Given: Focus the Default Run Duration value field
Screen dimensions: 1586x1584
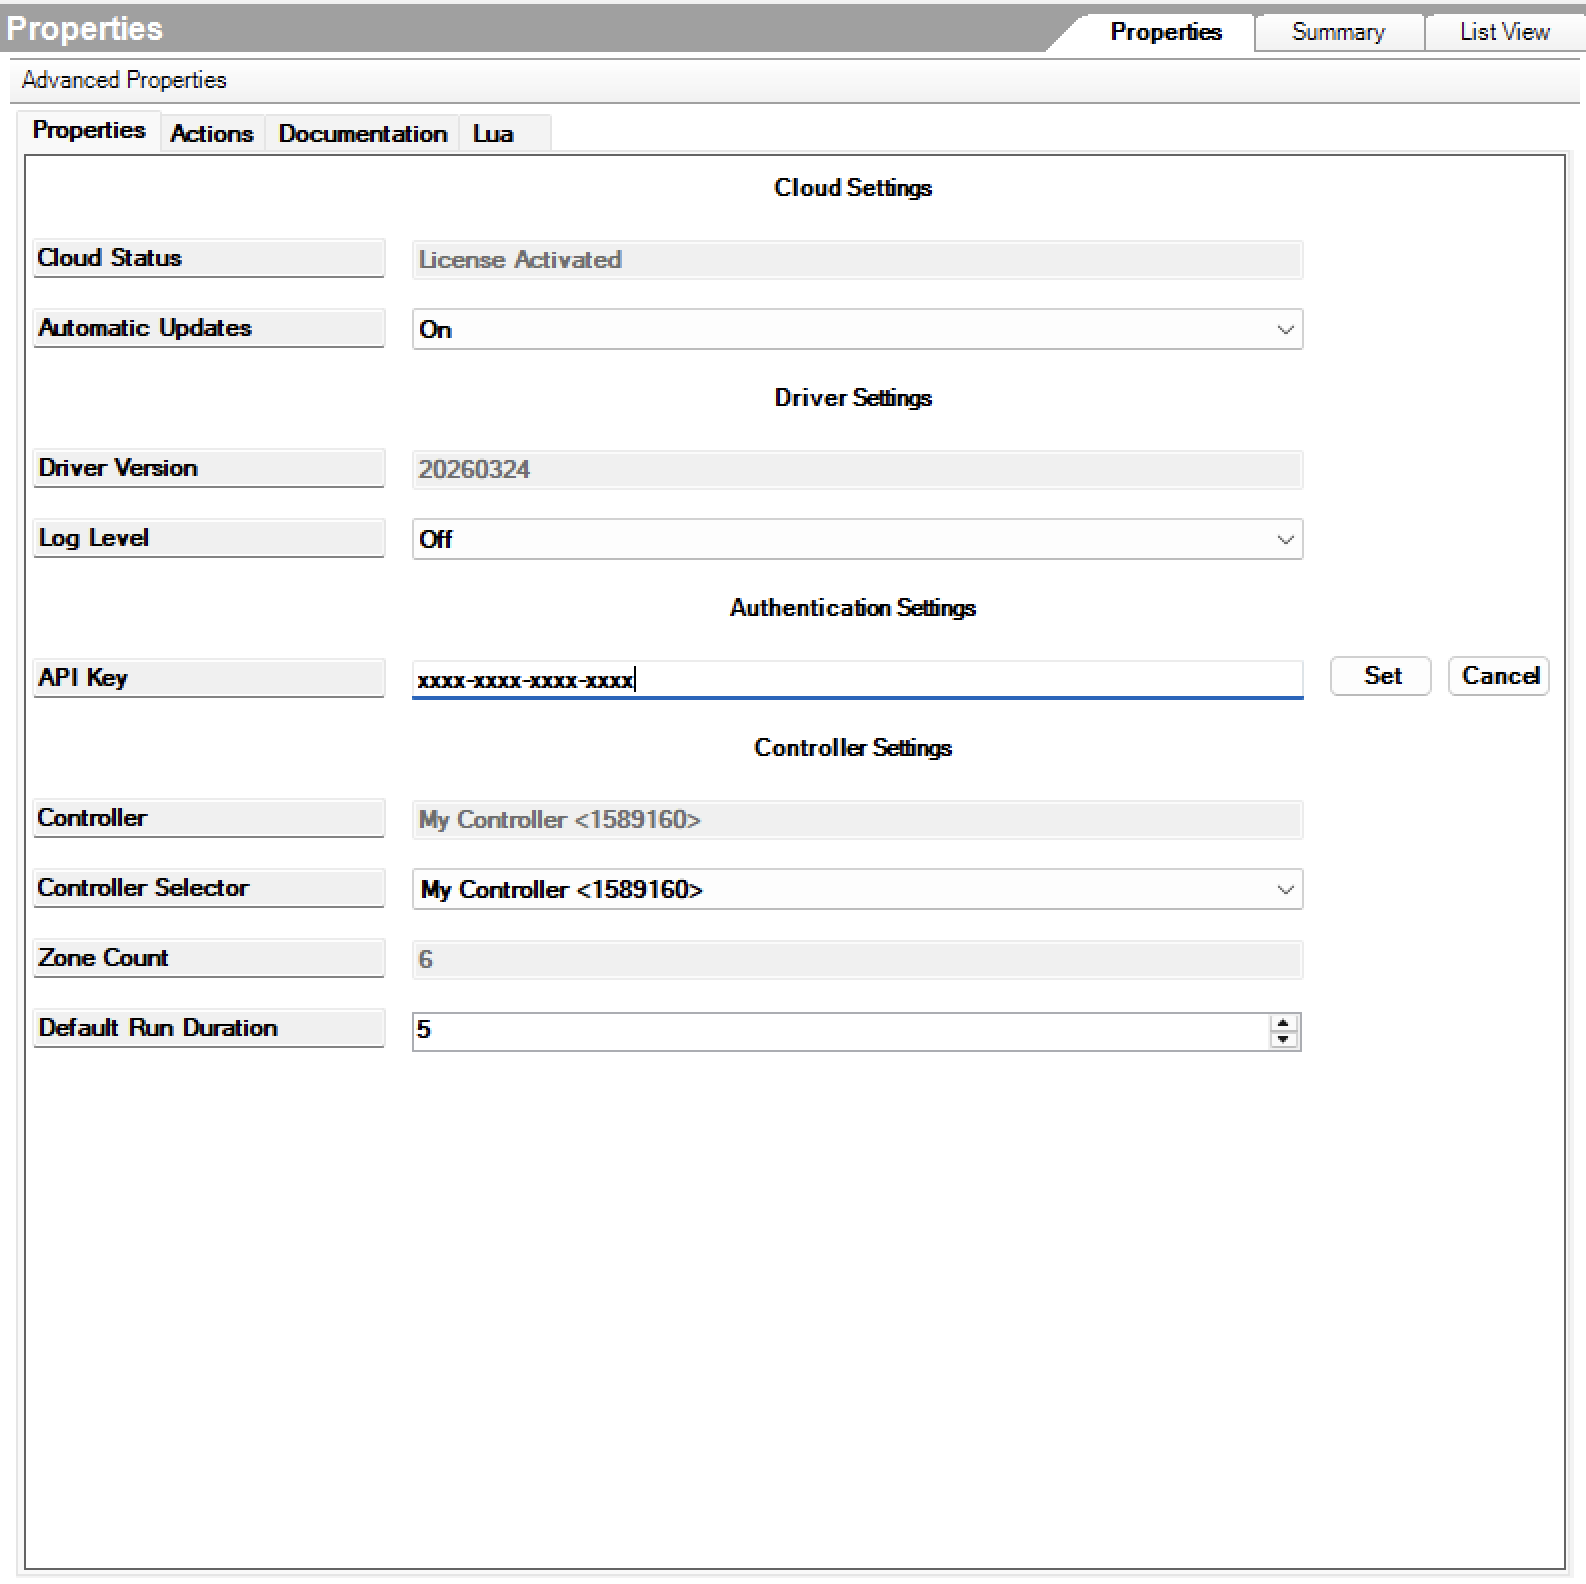Looking at the screenshot, I should click(840, 1031).
